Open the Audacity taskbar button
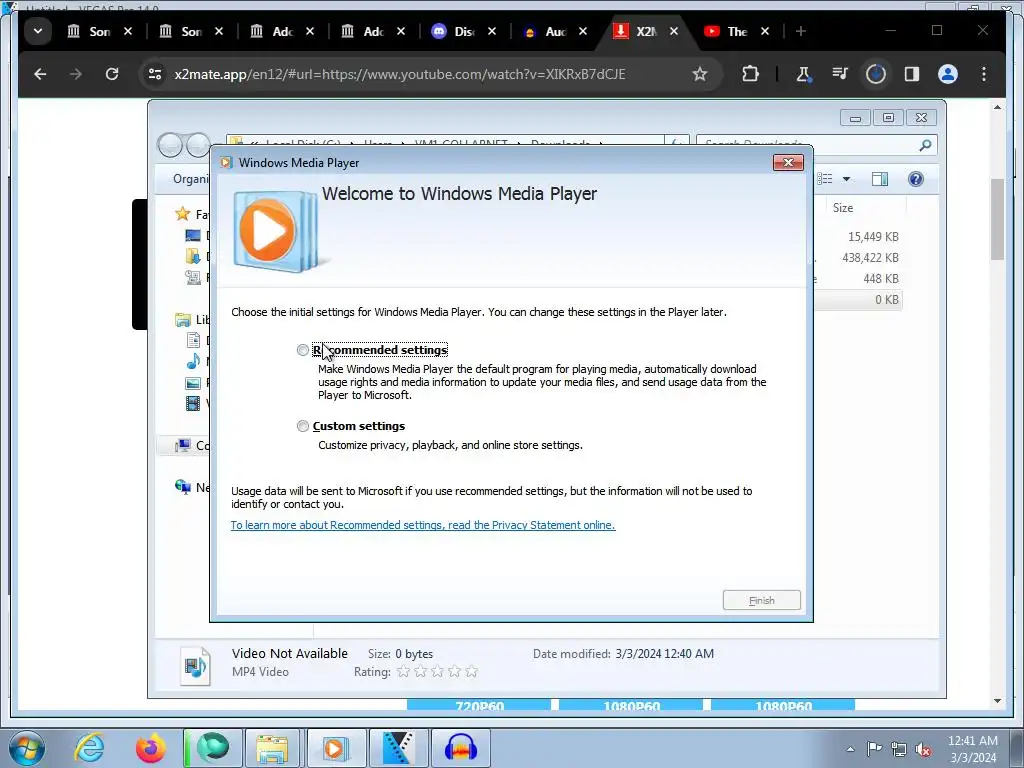Image resolution: width=1024 pixels, height=768 pixels. coord(460,748)
